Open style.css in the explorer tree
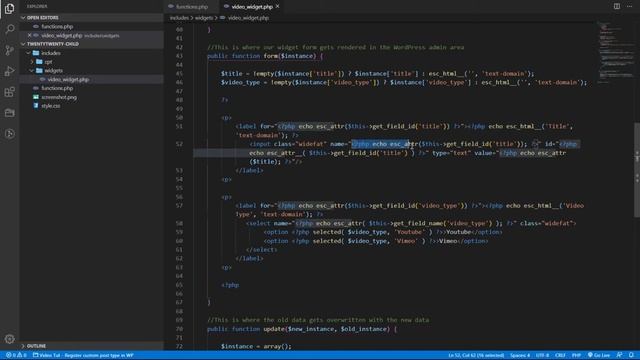 pos(51,106)
